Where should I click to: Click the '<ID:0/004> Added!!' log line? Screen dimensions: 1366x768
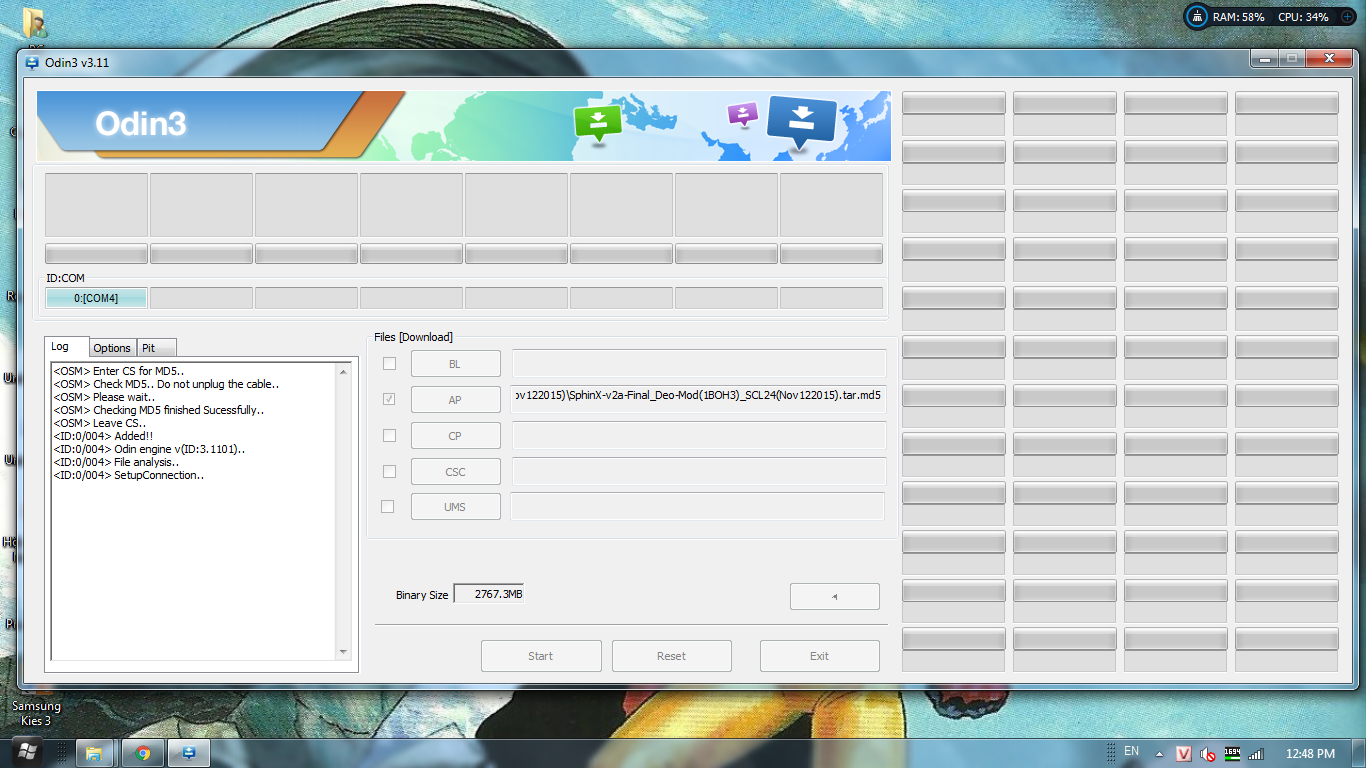104,436
